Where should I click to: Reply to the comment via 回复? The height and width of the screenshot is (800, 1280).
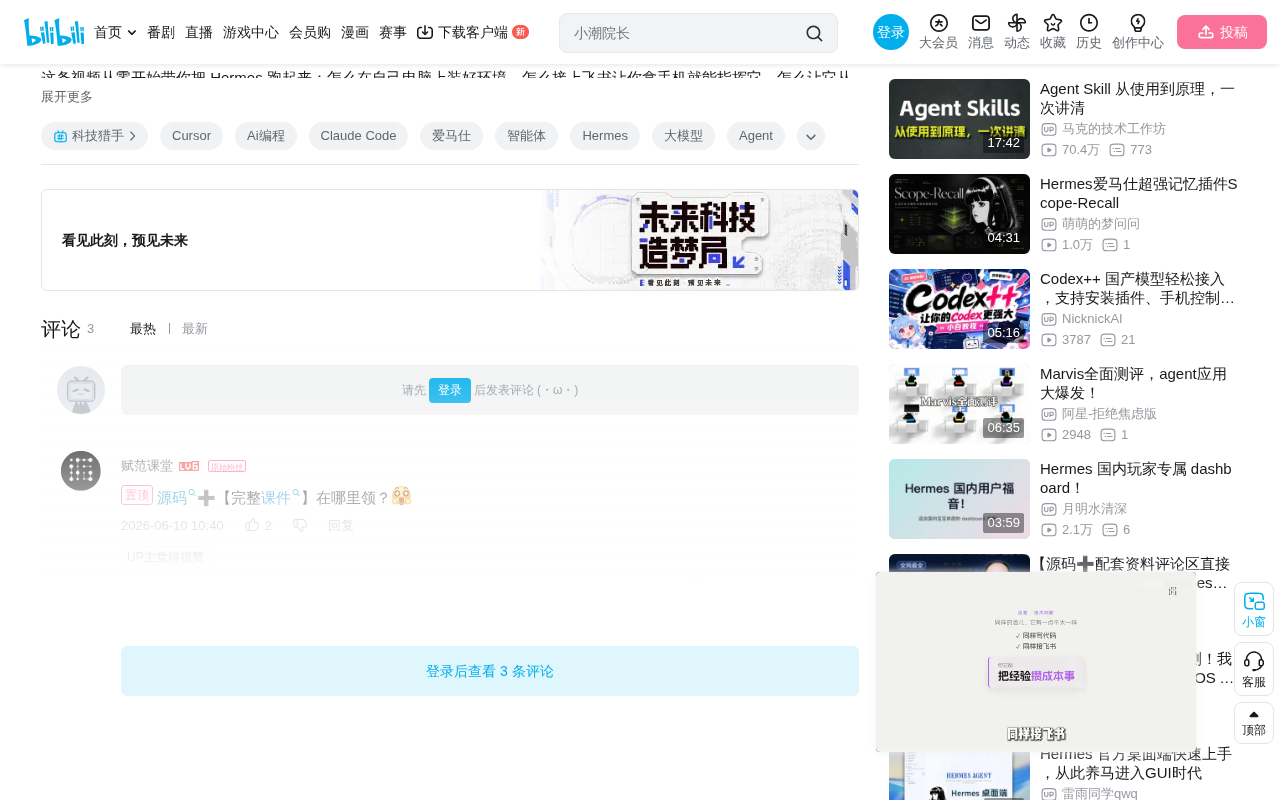point(341,525)
